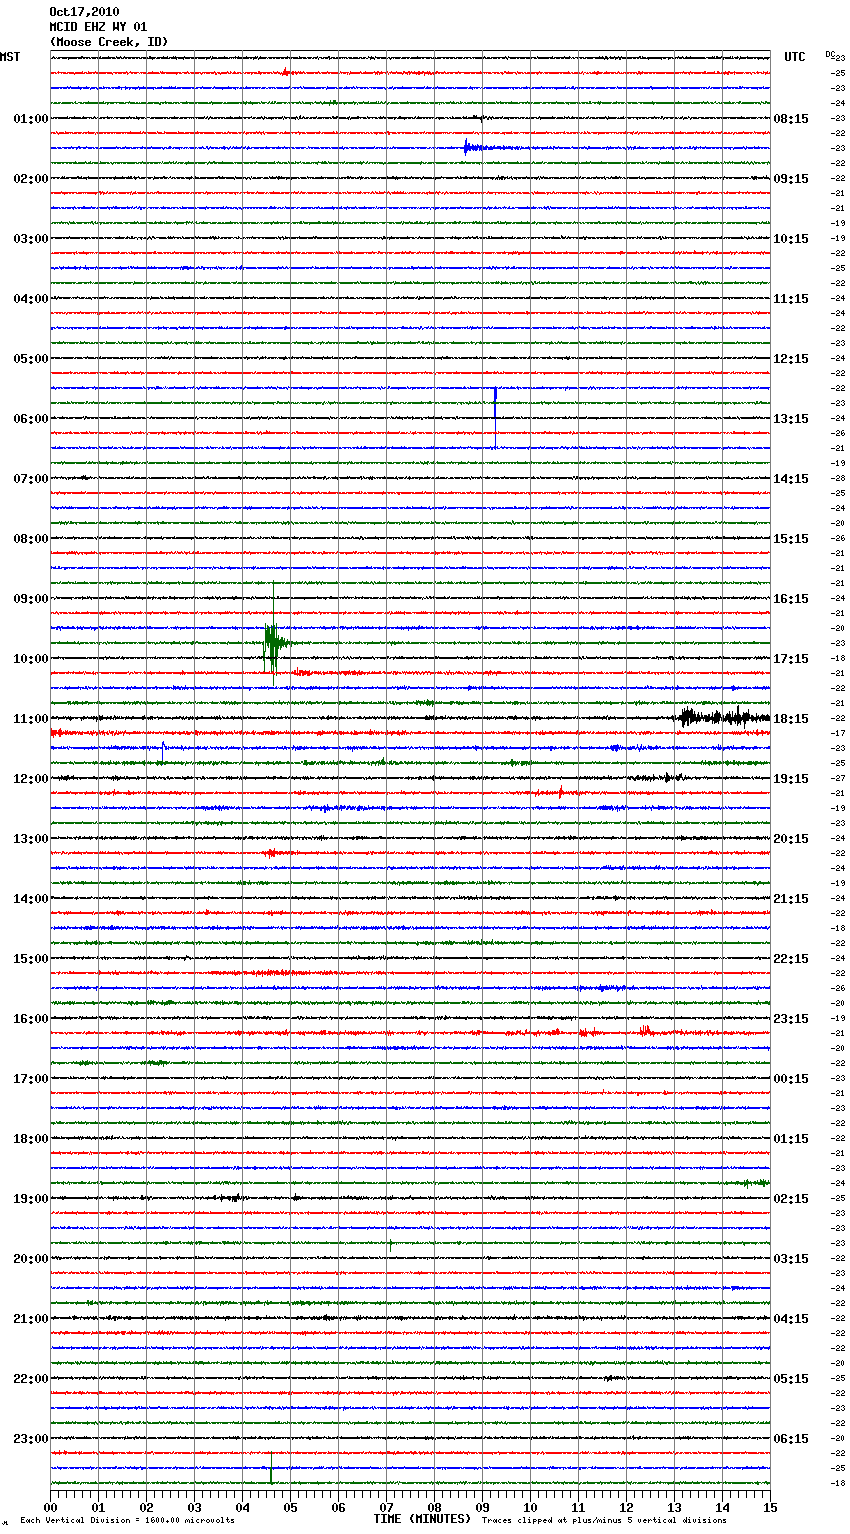850x1534 pixels.
Task: Select the 07:00 MST row label
Action: (x=30, y=478)
